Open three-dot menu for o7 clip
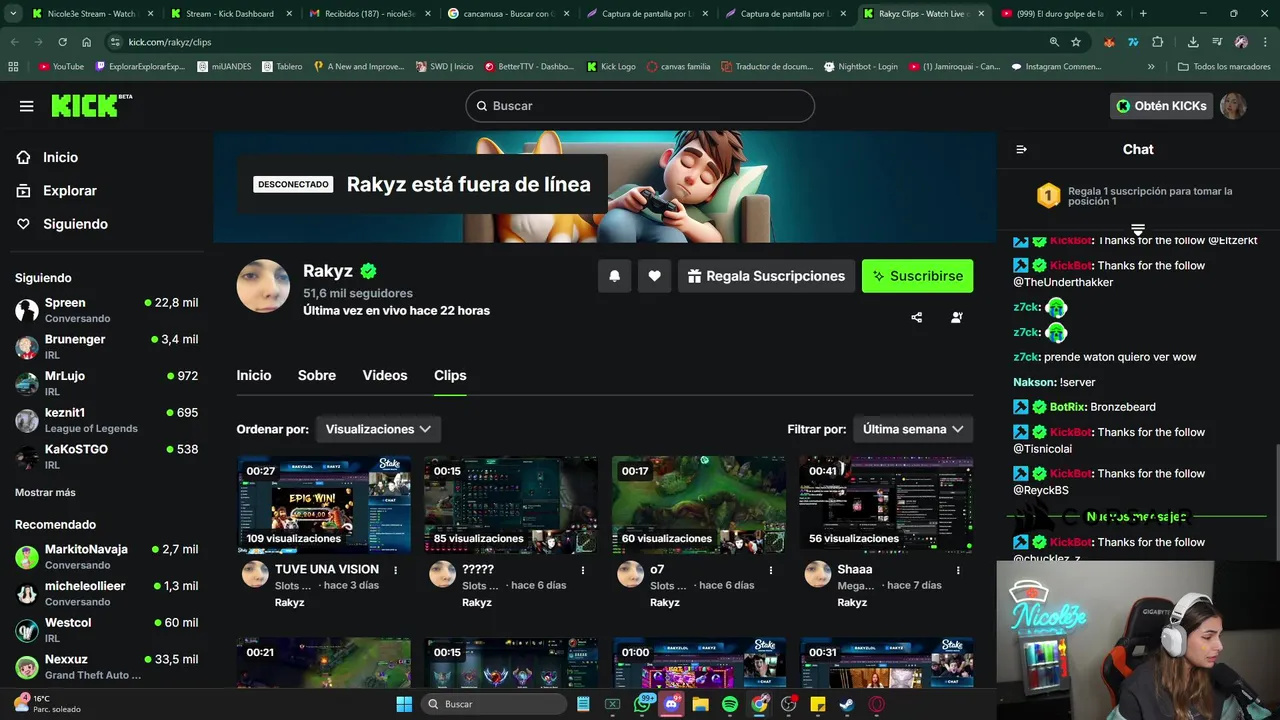 point(771,570)
